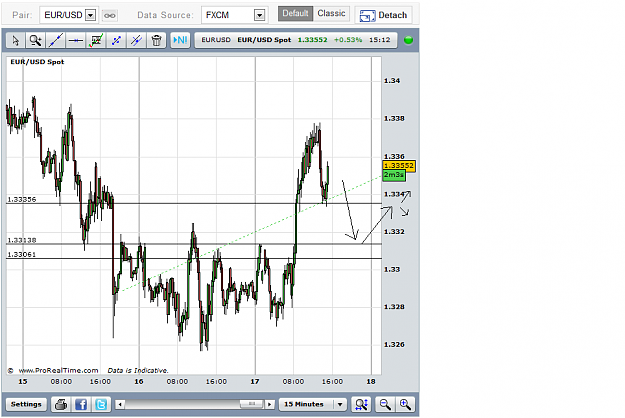
Task: Click the EUR/USD Spot quote bar
Action: [x=295, y=40]
